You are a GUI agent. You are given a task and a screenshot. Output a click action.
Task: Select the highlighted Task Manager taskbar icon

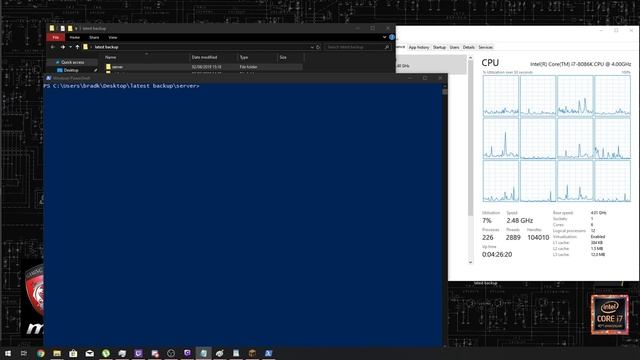(203, 353)
